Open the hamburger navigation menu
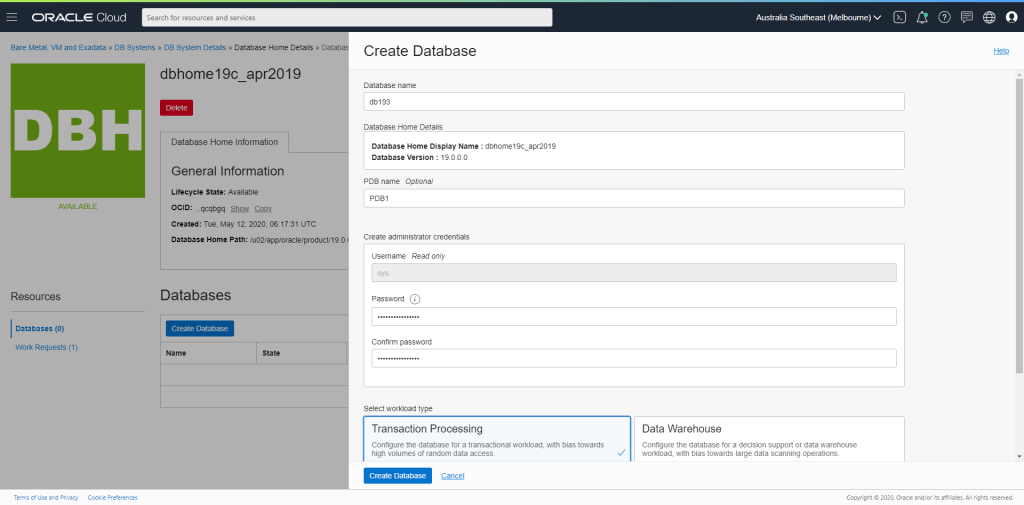The height and width of the screenshot is (505, 1024). pos(13,17)
